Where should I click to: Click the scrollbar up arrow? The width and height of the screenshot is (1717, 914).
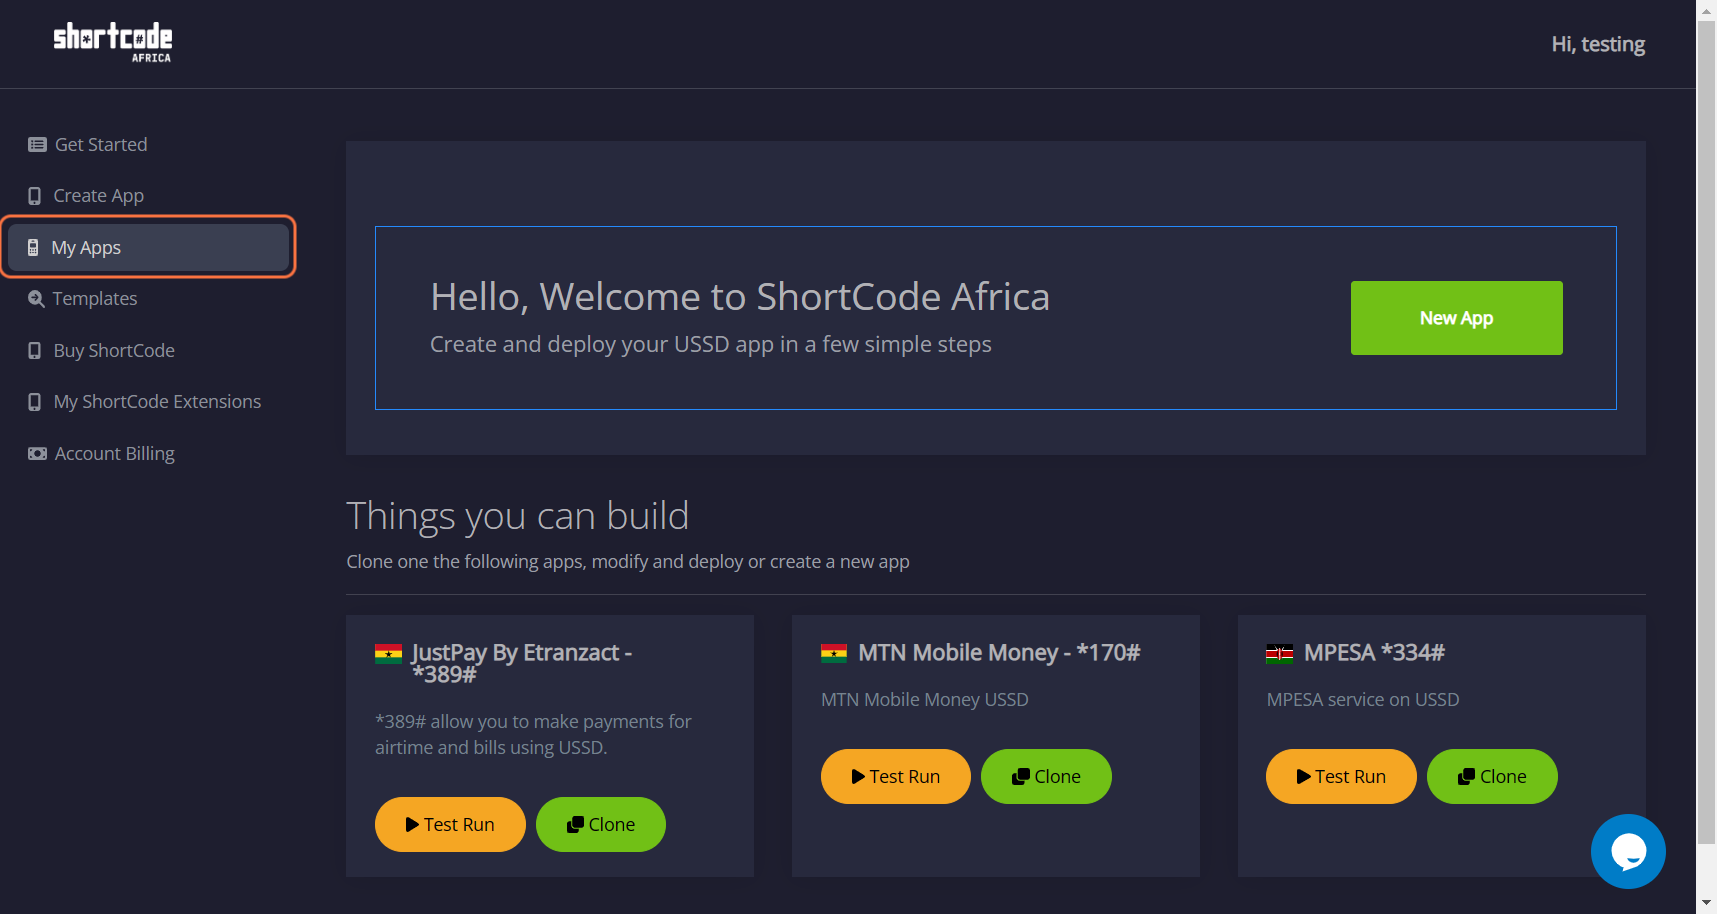1706,9
